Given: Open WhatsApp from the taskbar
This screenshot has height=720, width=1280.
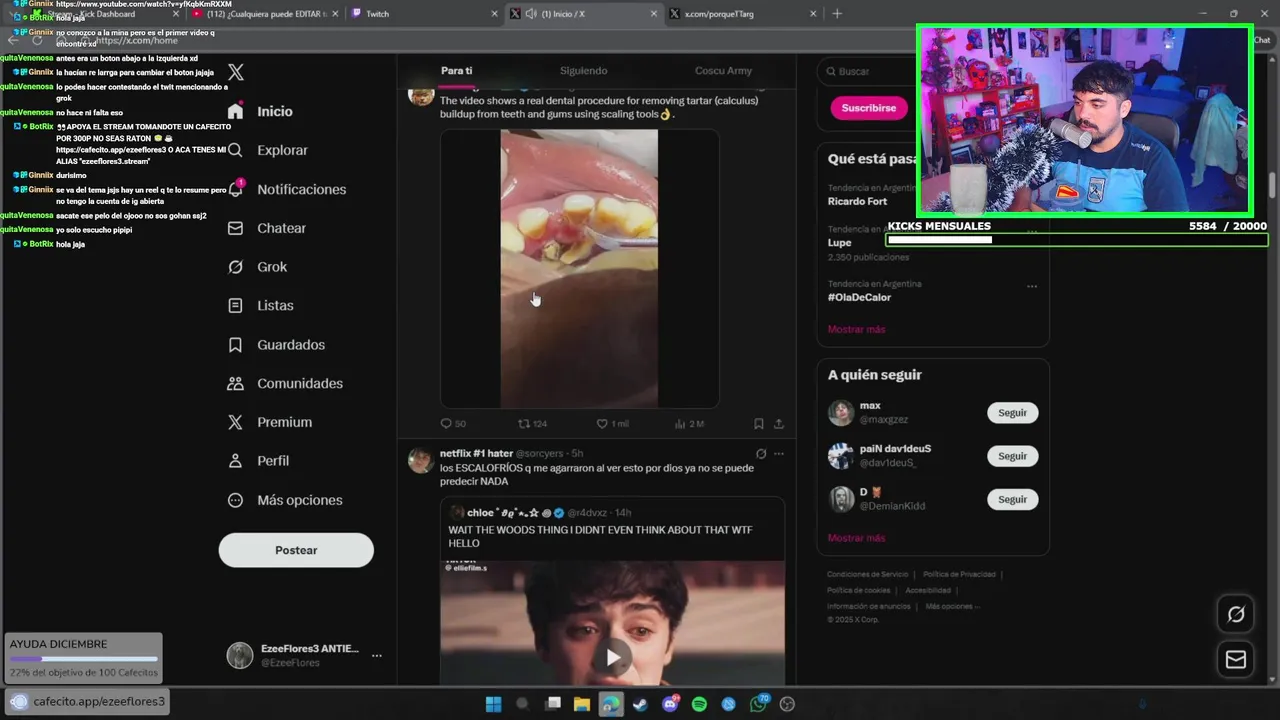Looking at the screenshot, I should click(759, 704).
